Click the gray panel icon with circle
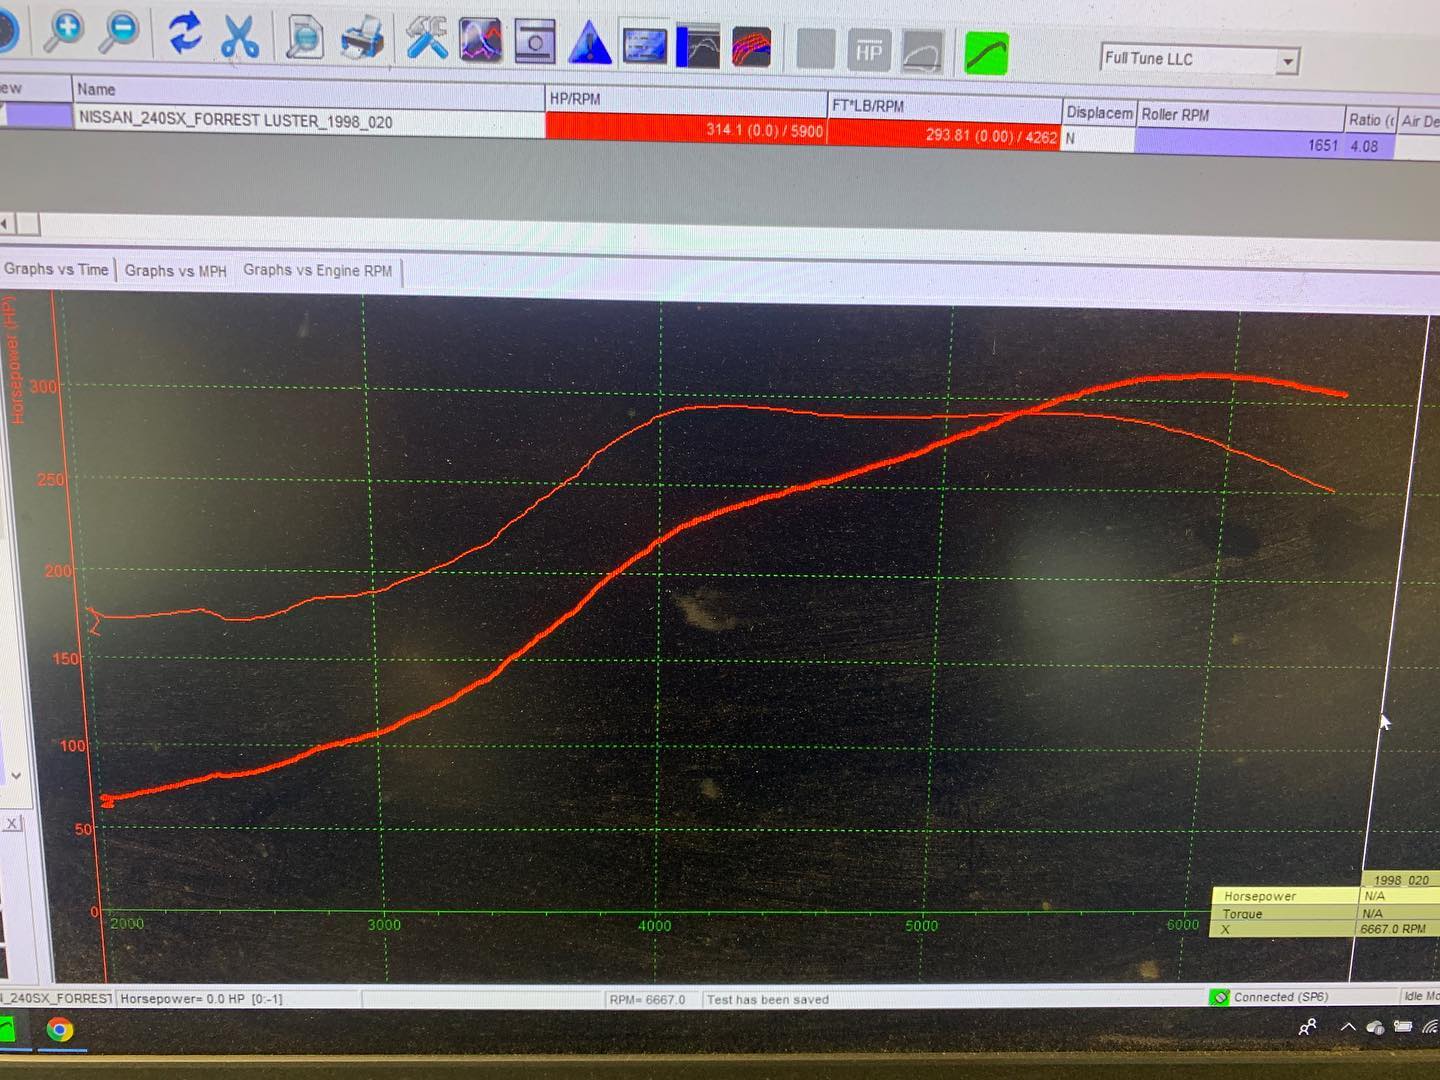 535,43
